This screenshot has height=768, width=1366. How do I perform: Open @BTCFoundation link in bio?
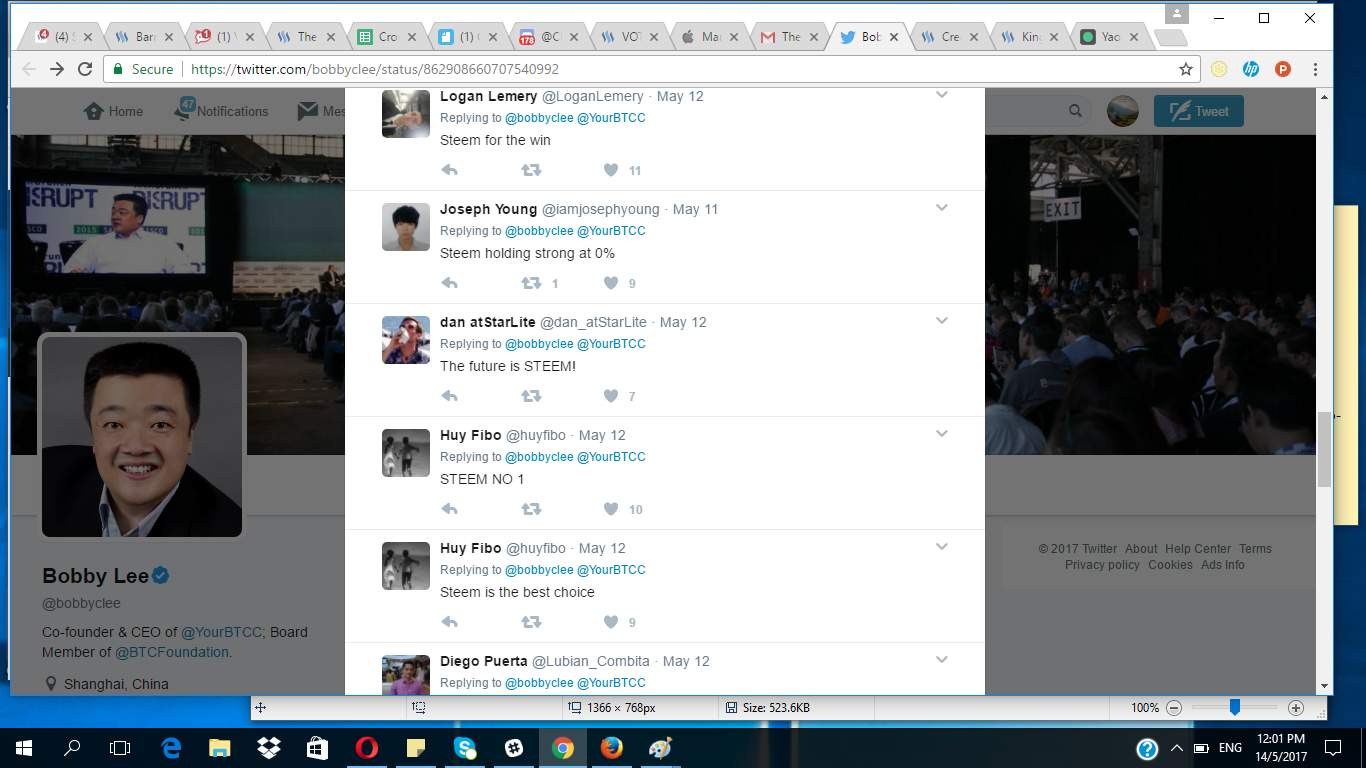[x=171, y=652]
